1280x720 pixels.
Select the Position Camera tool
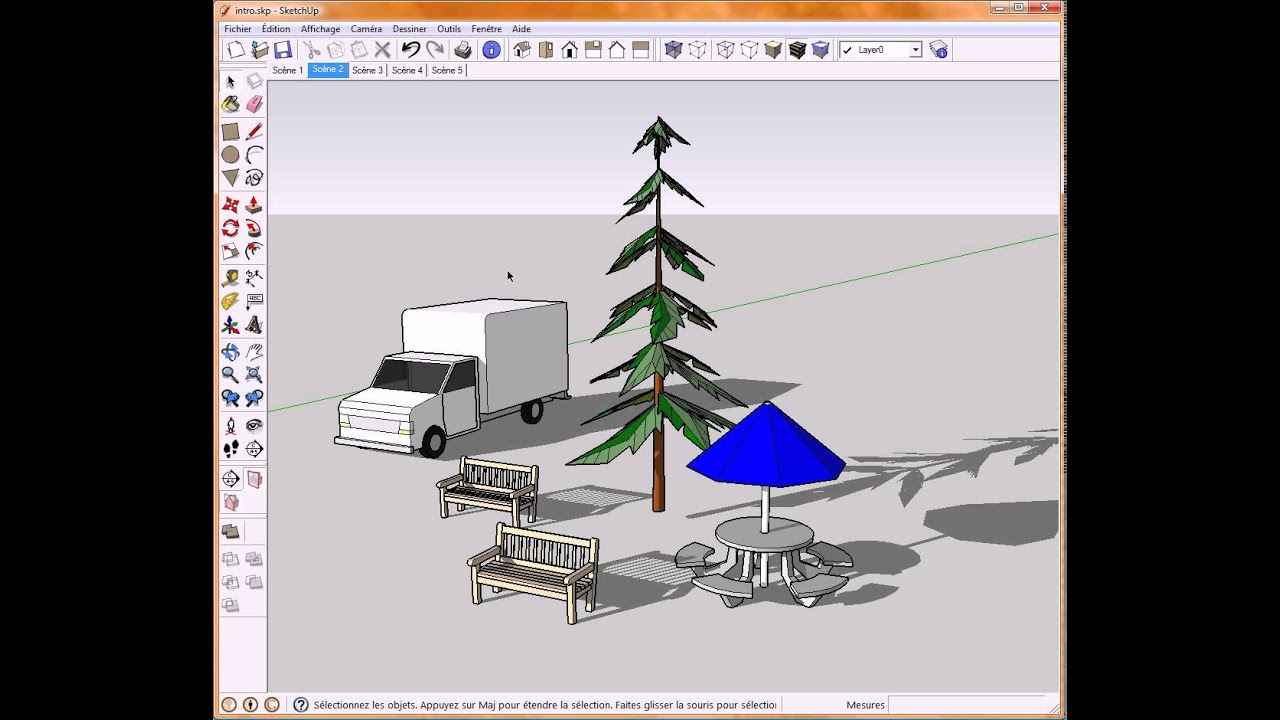230,425
